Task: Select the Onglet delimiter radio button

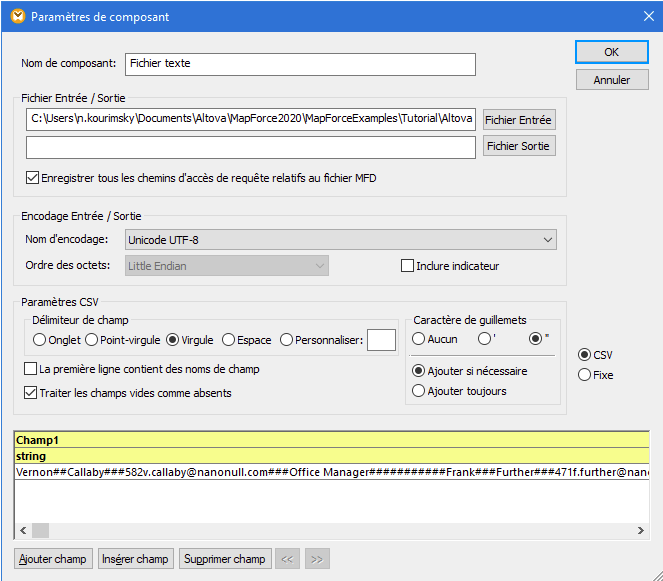Action: pyautogui.click(x=39, y=340)
